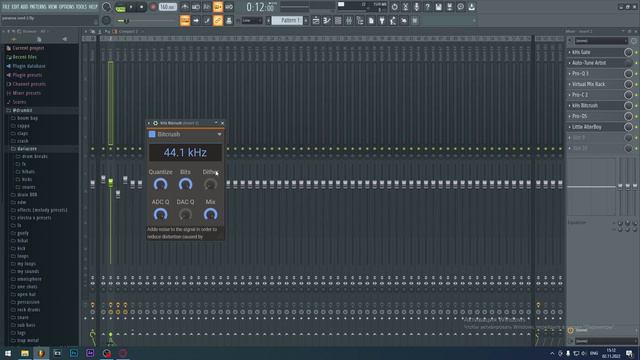Open the Pattern 1 selector
Image resolution: width=640 pixels, height=360 pixels.
[x=287, y=20]
